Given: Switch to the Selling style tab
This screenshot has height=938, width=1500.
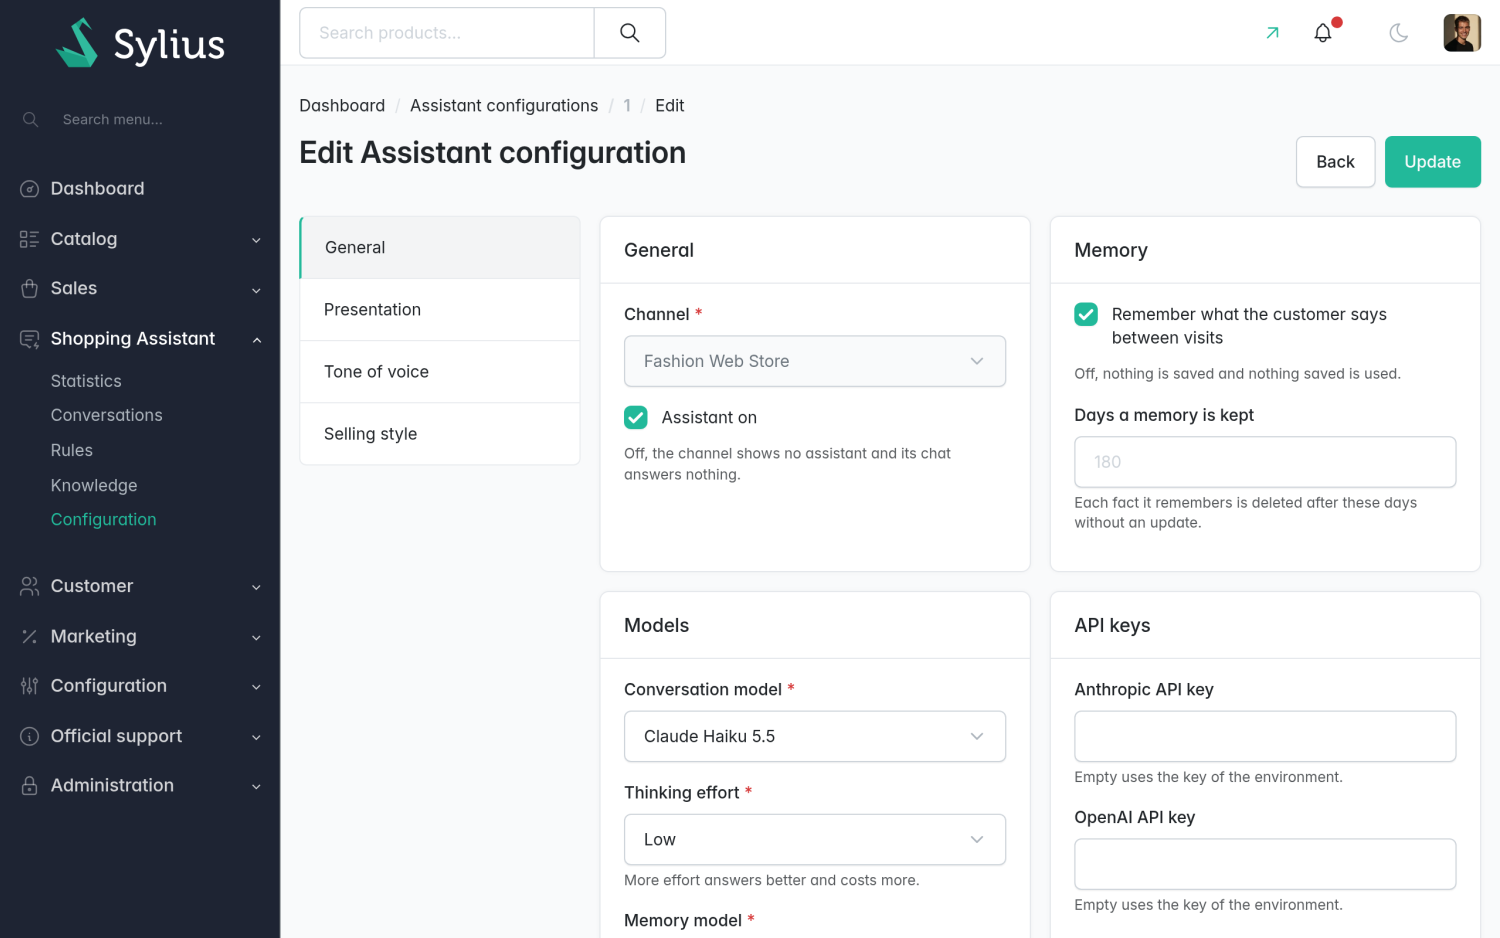Looking at the screenshot, I should (x=440, y=434).
